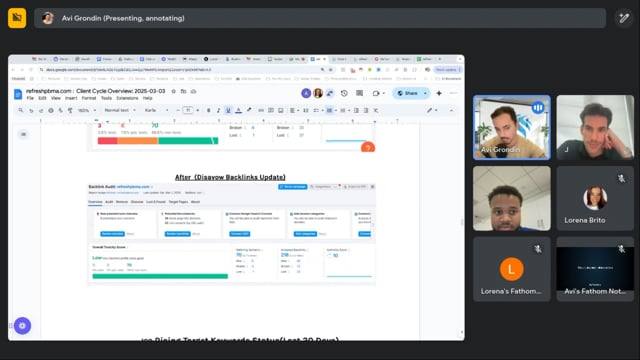640x360 pixels.
Task: Click the Share button
Action: [x=407, y=93]
